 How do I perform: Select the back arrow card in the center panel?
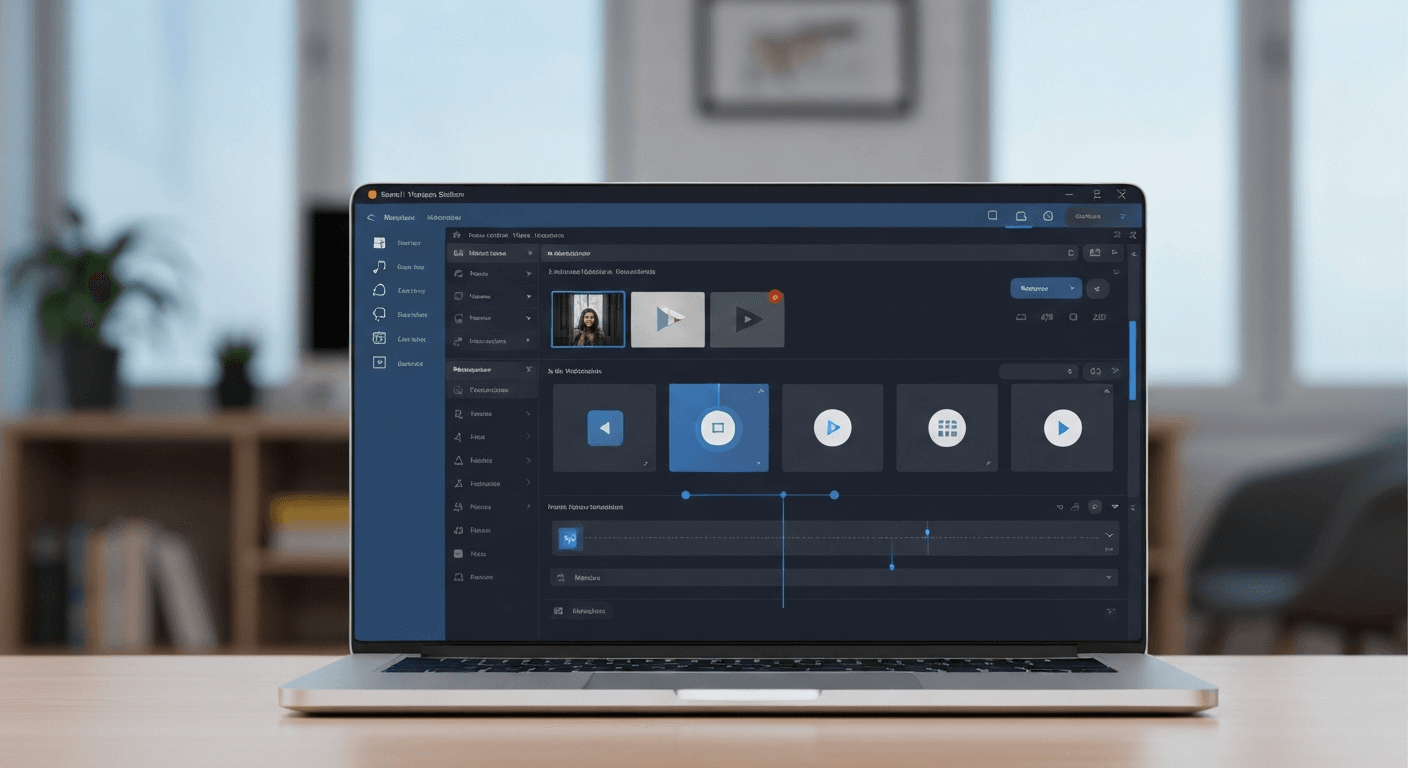click(604, 427)
